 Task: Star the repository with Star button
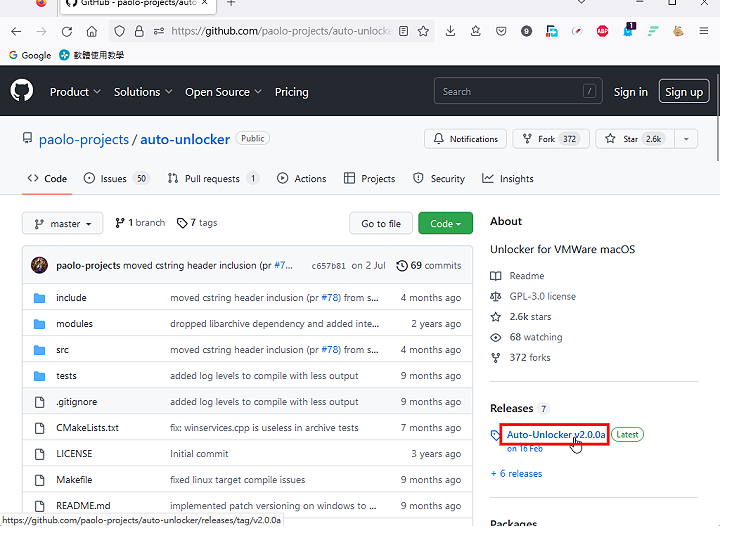(635, 139)
